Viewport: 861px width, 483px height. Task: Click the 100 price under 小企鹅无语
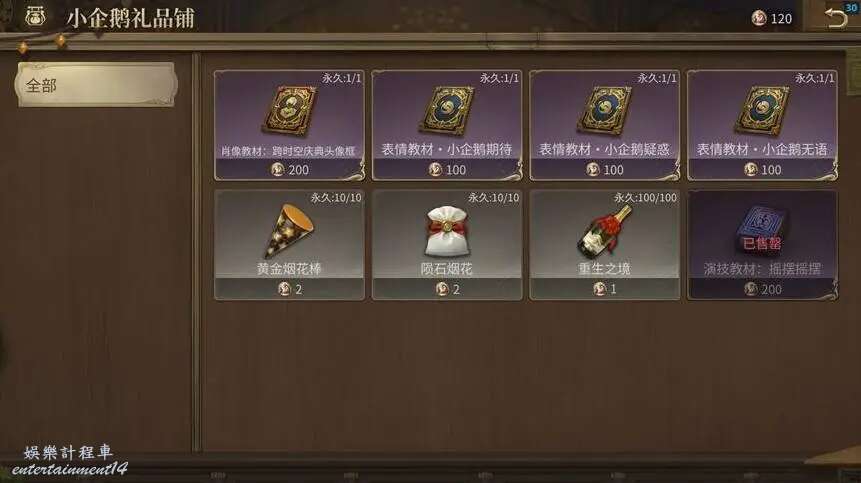coord(763,170)
